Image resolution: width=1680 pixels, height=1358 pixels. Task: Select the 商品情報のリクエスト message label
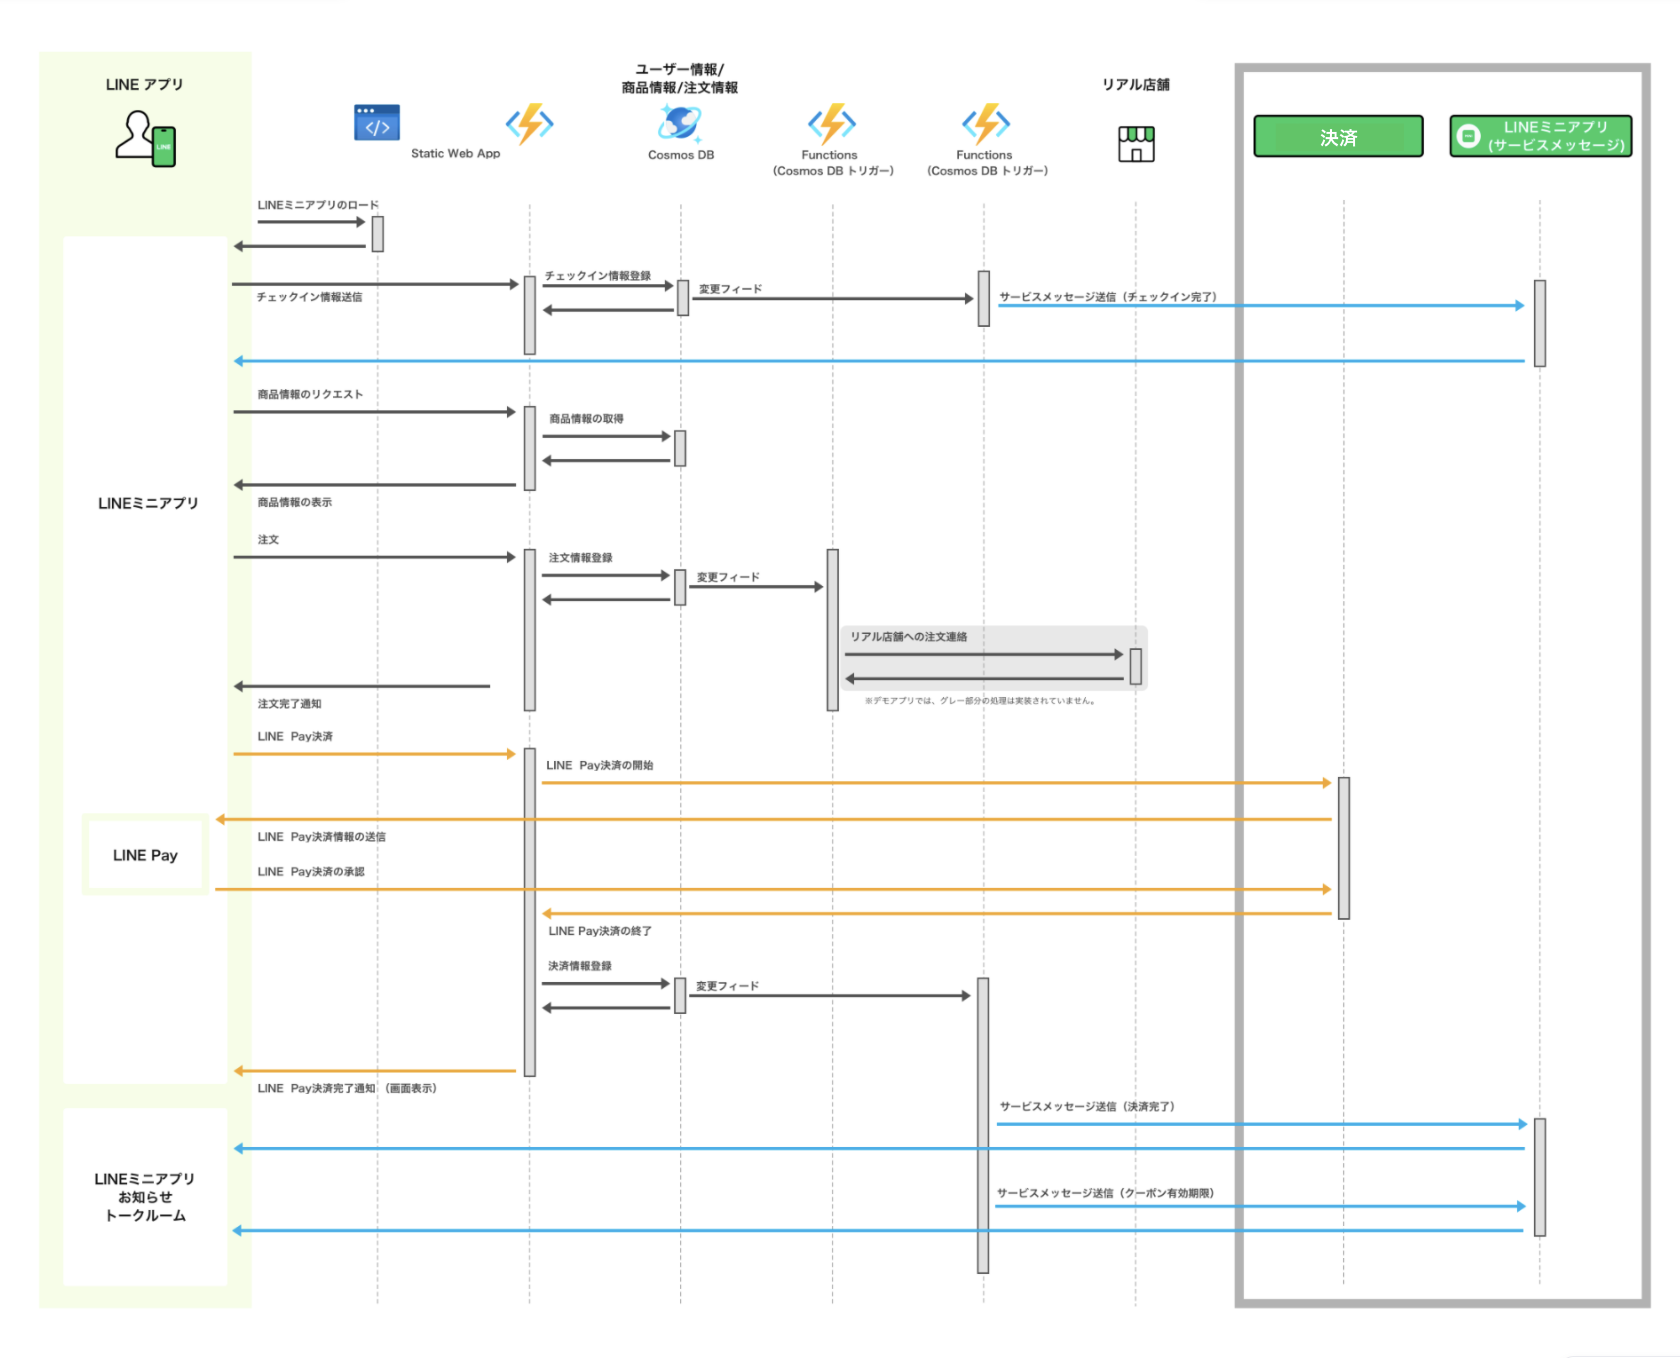pyautogui.click(x=310, y=395)
